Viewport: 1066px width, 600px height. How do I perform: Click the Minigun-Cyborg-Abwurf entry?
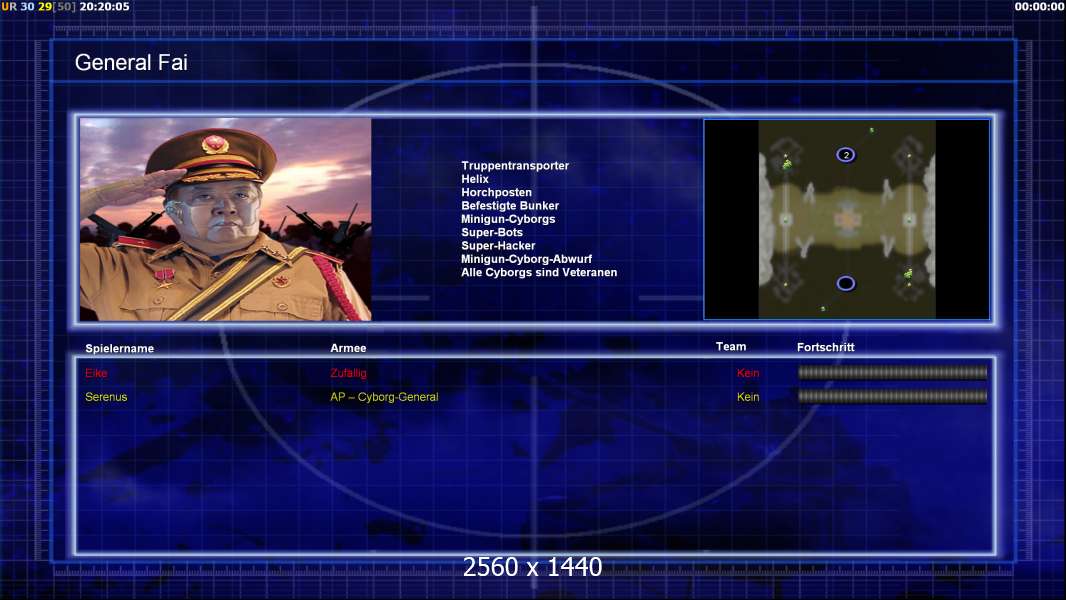click(526, 259)
